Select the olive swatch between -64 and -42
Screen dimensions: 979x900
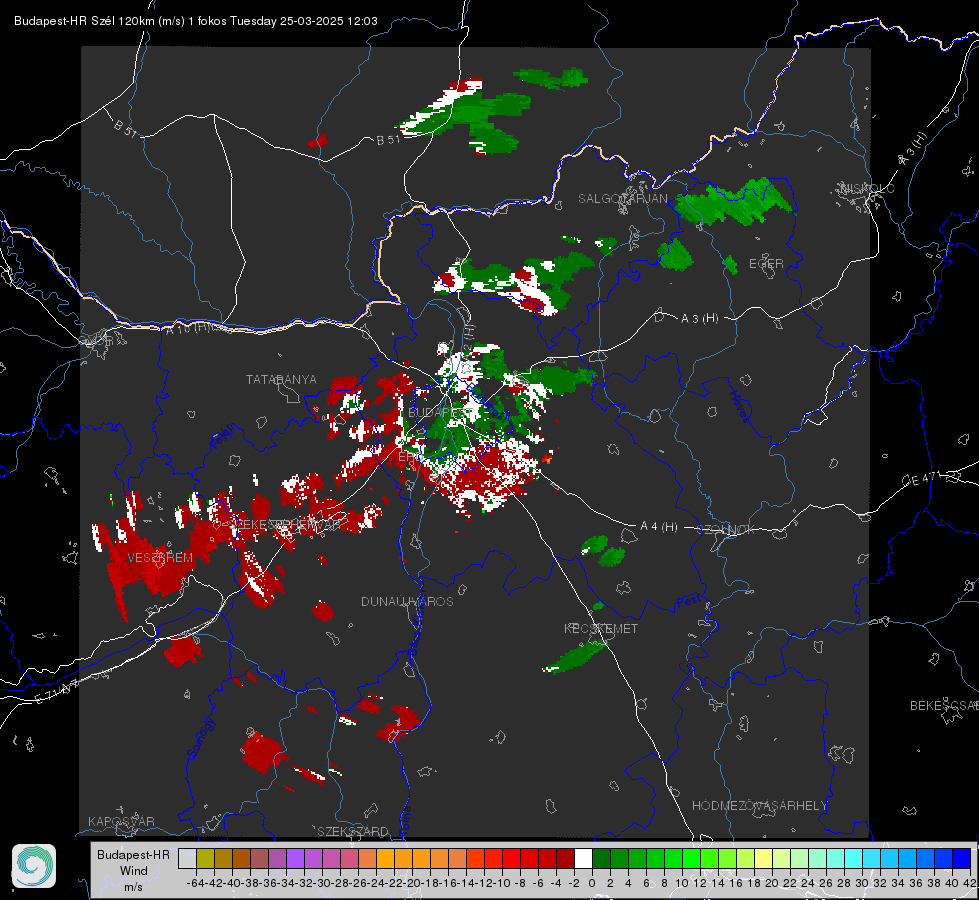[x=205, y=858]
